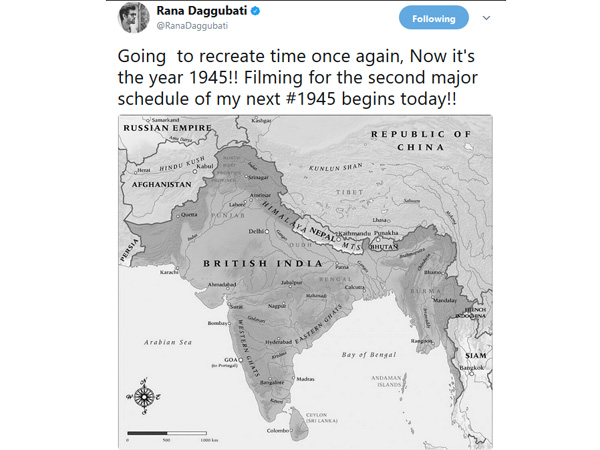Click the Bangkok city marker
Viewport: 600px width, 450px height.
click(x=471, y=374)
